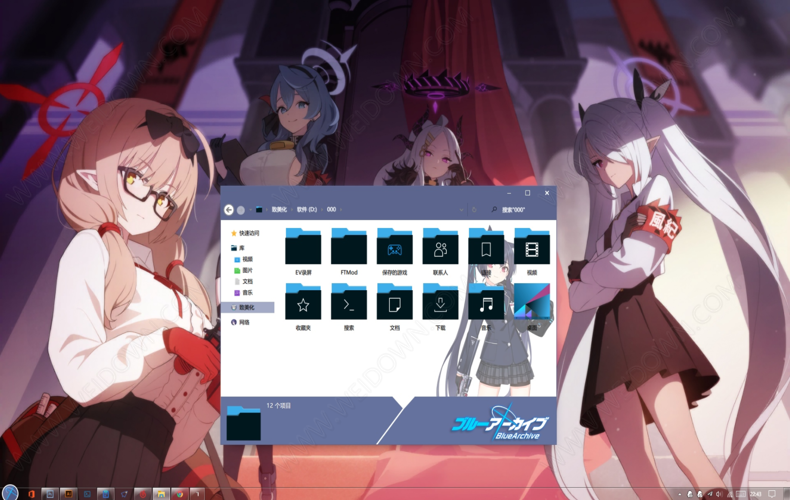Open the 搜索 command-prompt folder

[349, 307]
